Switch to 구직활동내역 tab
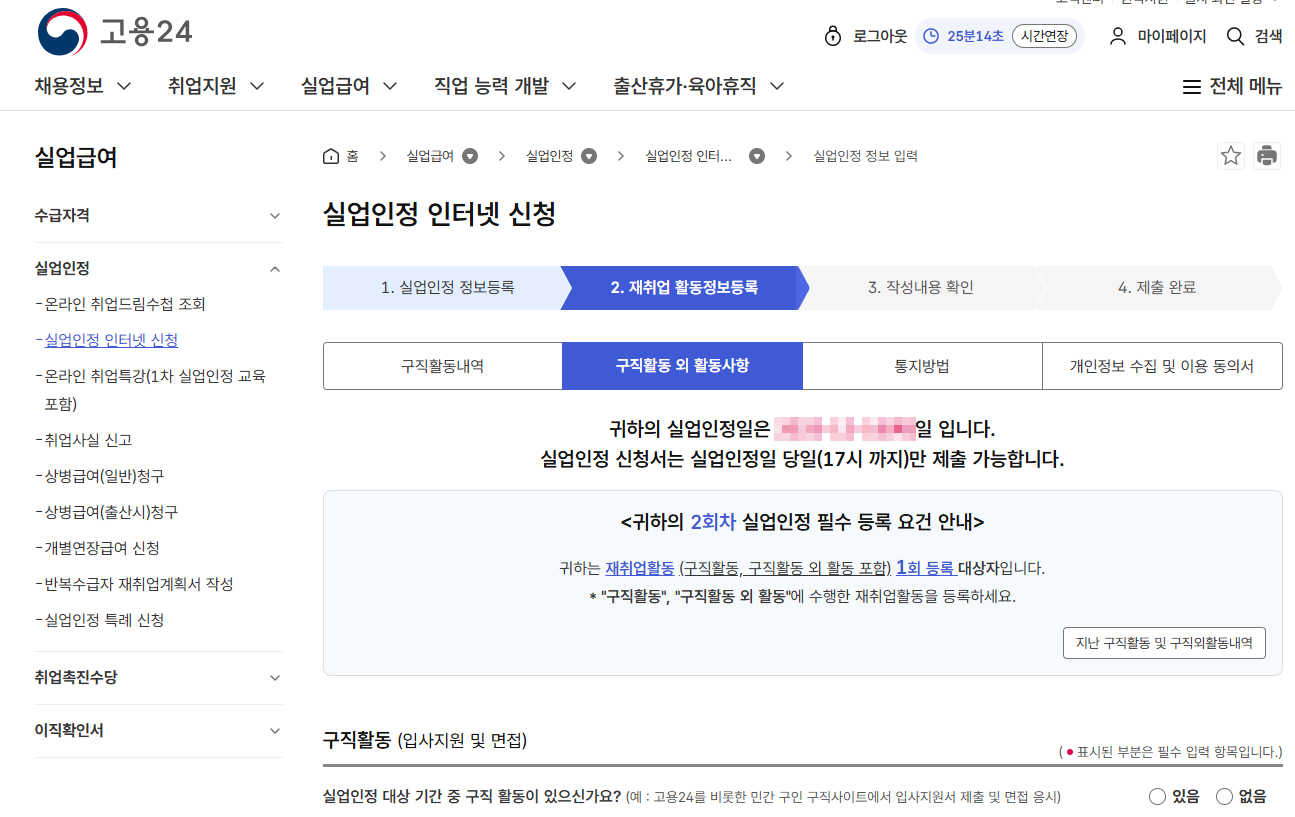This screenshot has height=817, width=1295. pyautogui.click(x=443, y=366)
